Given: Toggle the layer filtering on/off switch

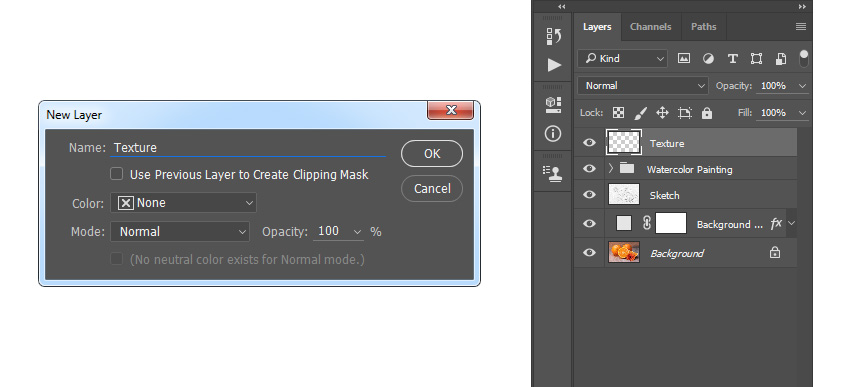Looking at the screenshot, I should coord(804,59).
